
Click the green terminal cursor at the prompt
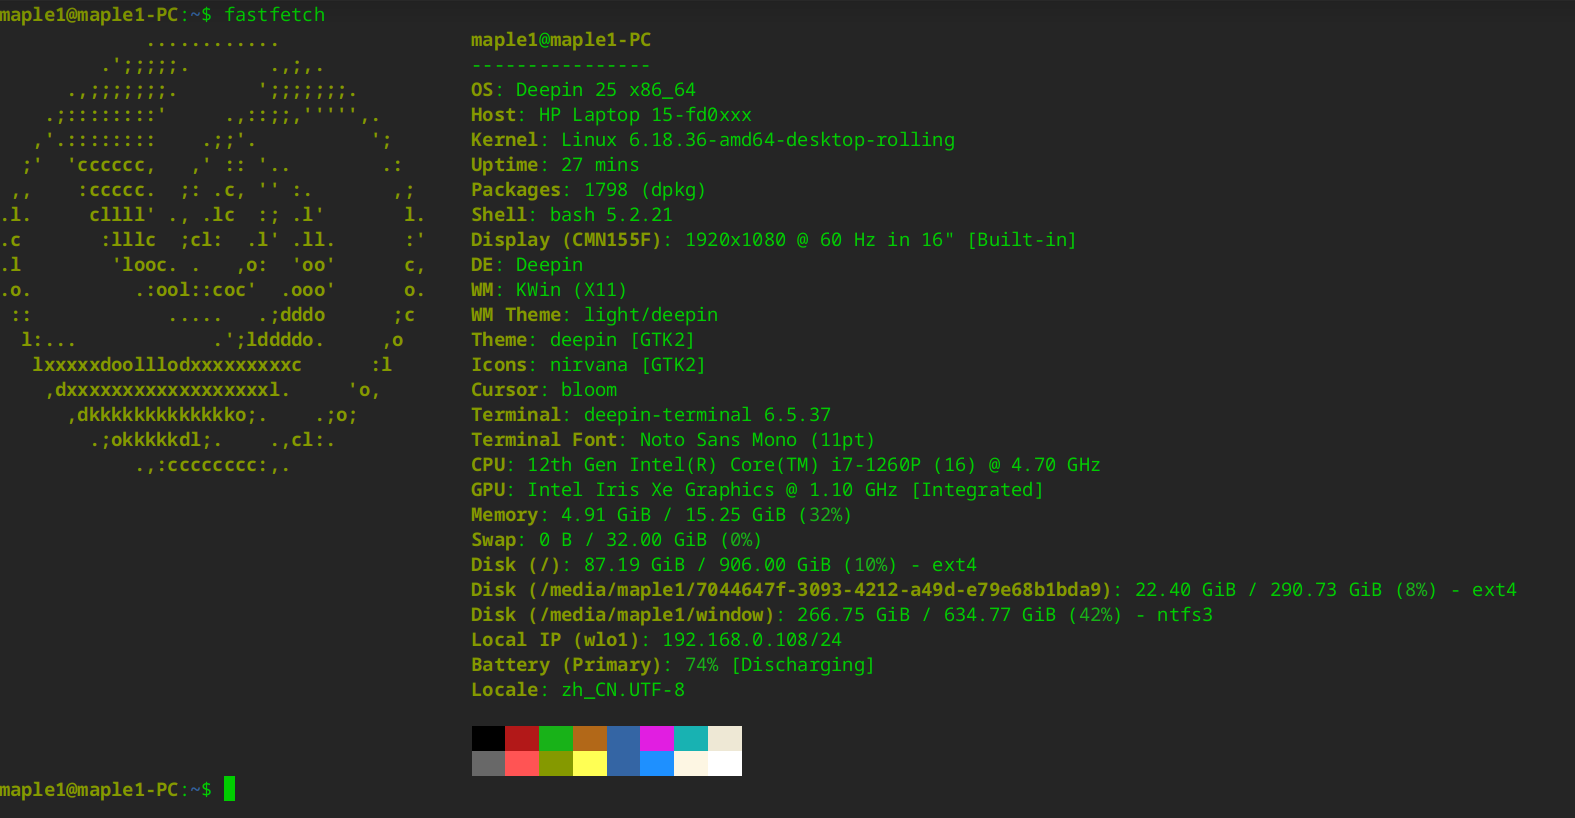coord(230,789)
